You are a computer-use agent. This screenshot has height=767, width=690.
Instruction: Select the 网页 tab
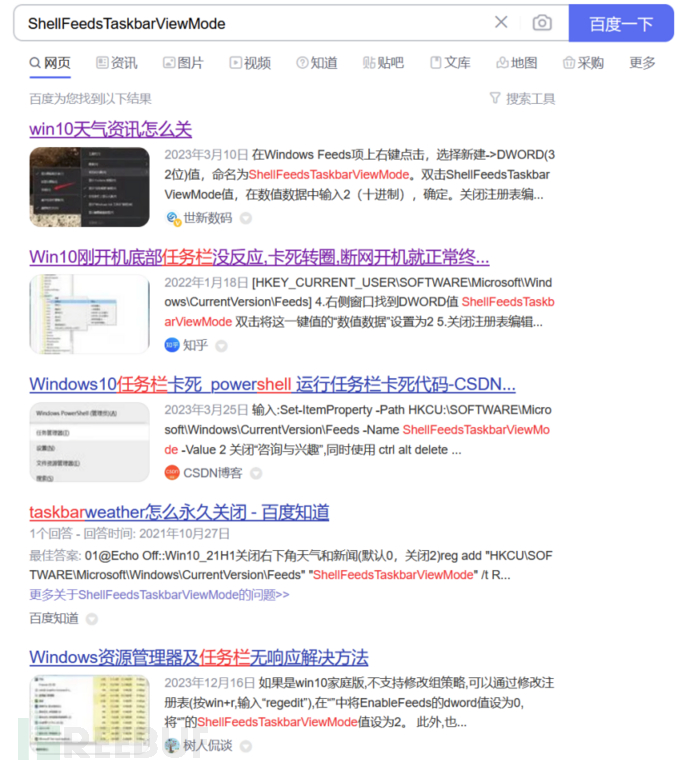[x=50, y=63]
